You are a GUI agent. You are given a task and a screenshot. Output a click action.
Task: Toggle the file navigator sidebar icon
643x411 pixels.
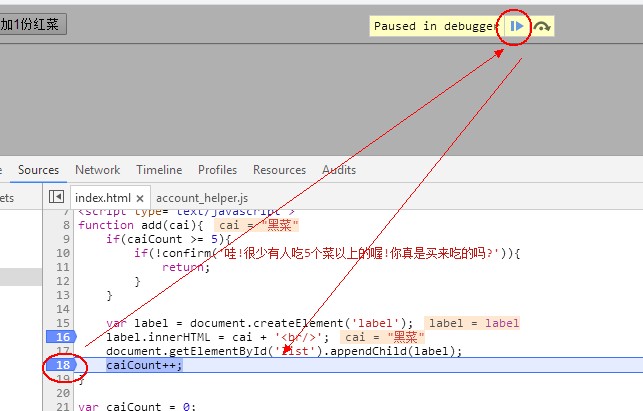pos(56,197)
